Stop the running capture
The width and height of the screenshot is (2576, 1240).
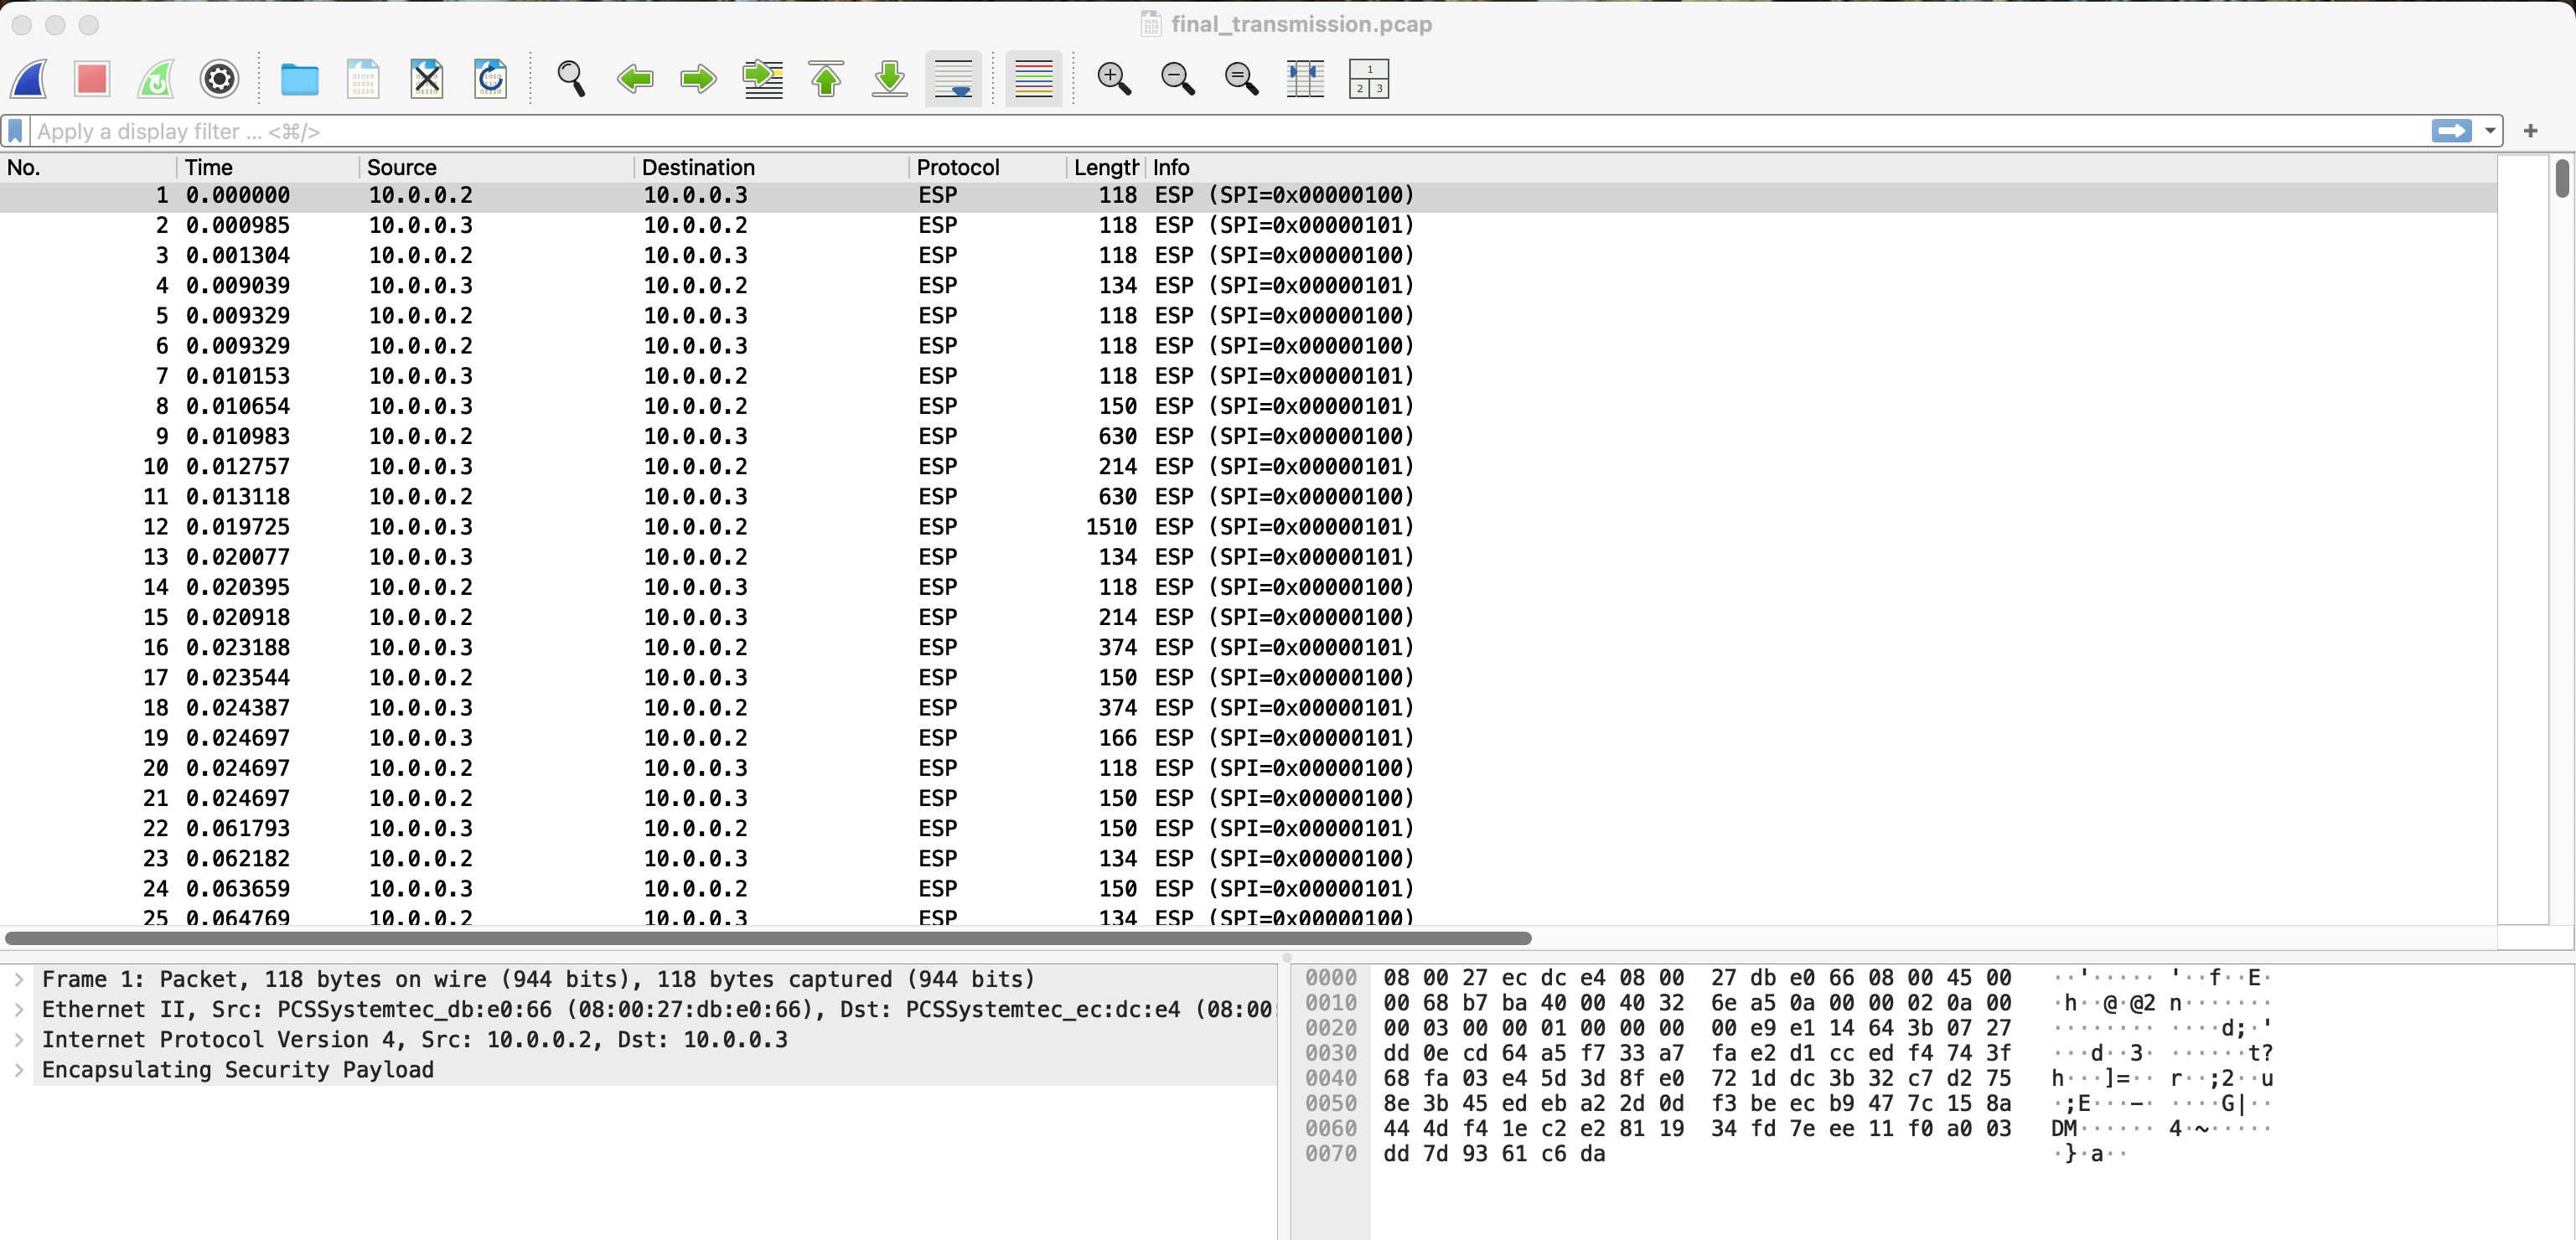click(x=91, y=79)
